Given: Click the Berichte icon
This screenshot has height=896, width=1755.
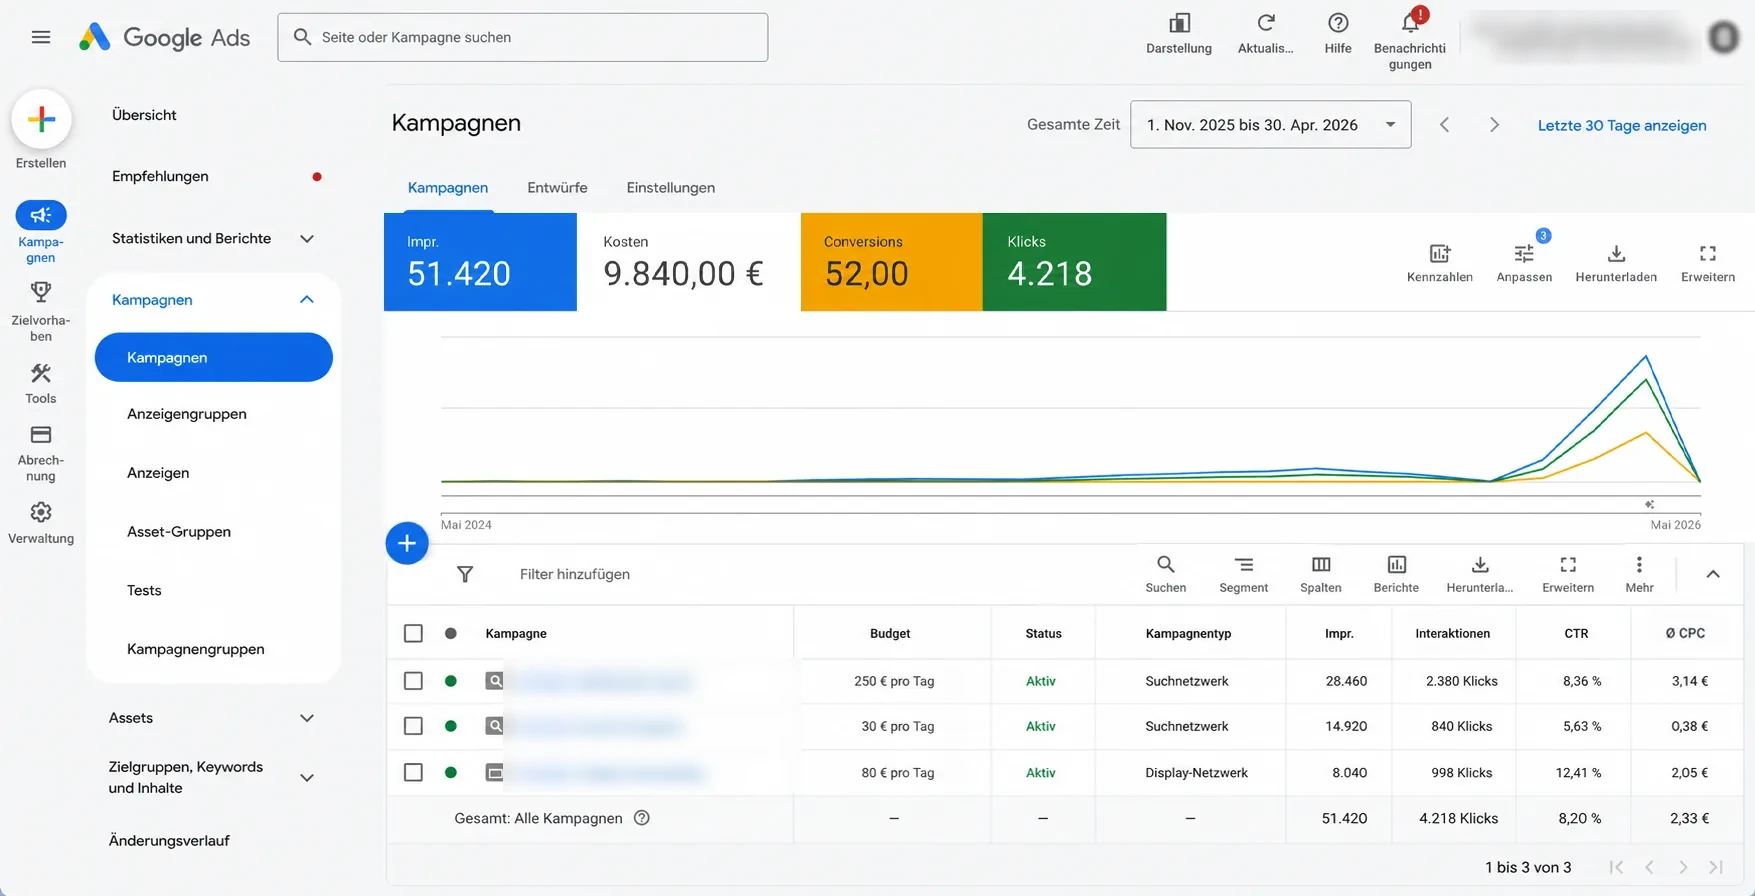Looking at the screenshot, I should point(1397,564).
